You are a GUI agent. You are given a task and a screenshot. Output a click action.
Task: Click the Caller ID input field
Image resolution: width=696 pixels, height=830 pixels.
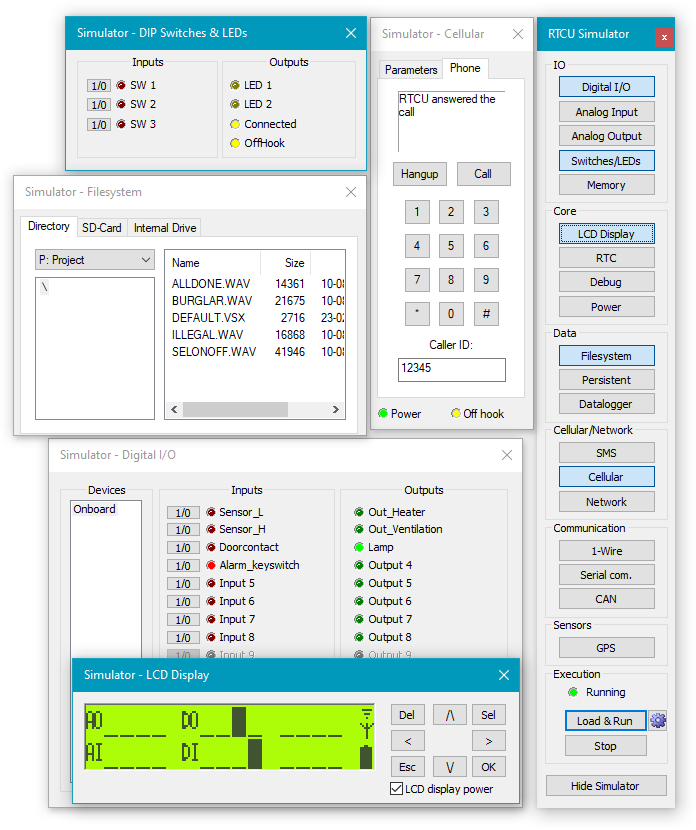[451, 369]
